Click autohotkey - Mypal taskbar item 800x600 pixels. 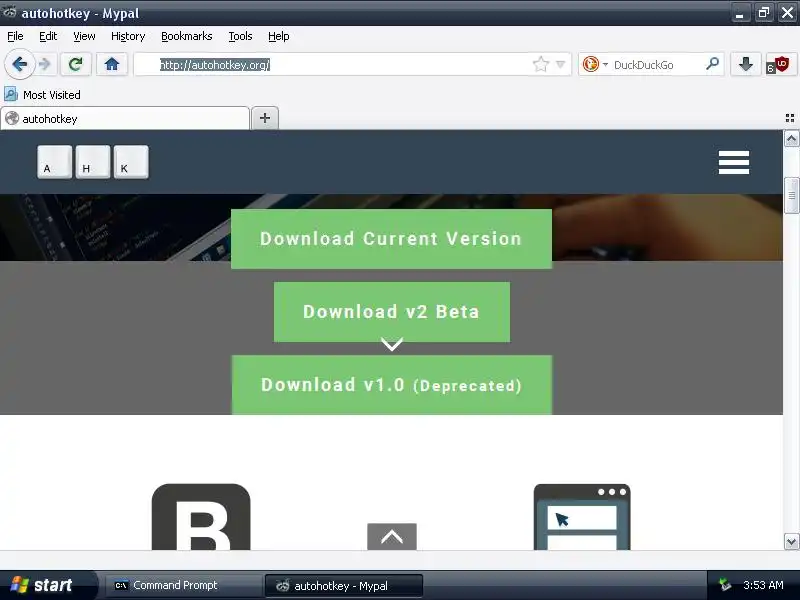point(344,586)
